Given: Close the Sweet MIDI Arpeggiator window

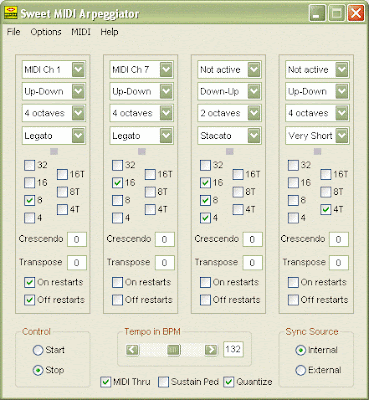Looking at the screenshot, I should pyautogui.click(x=356, y=13).
